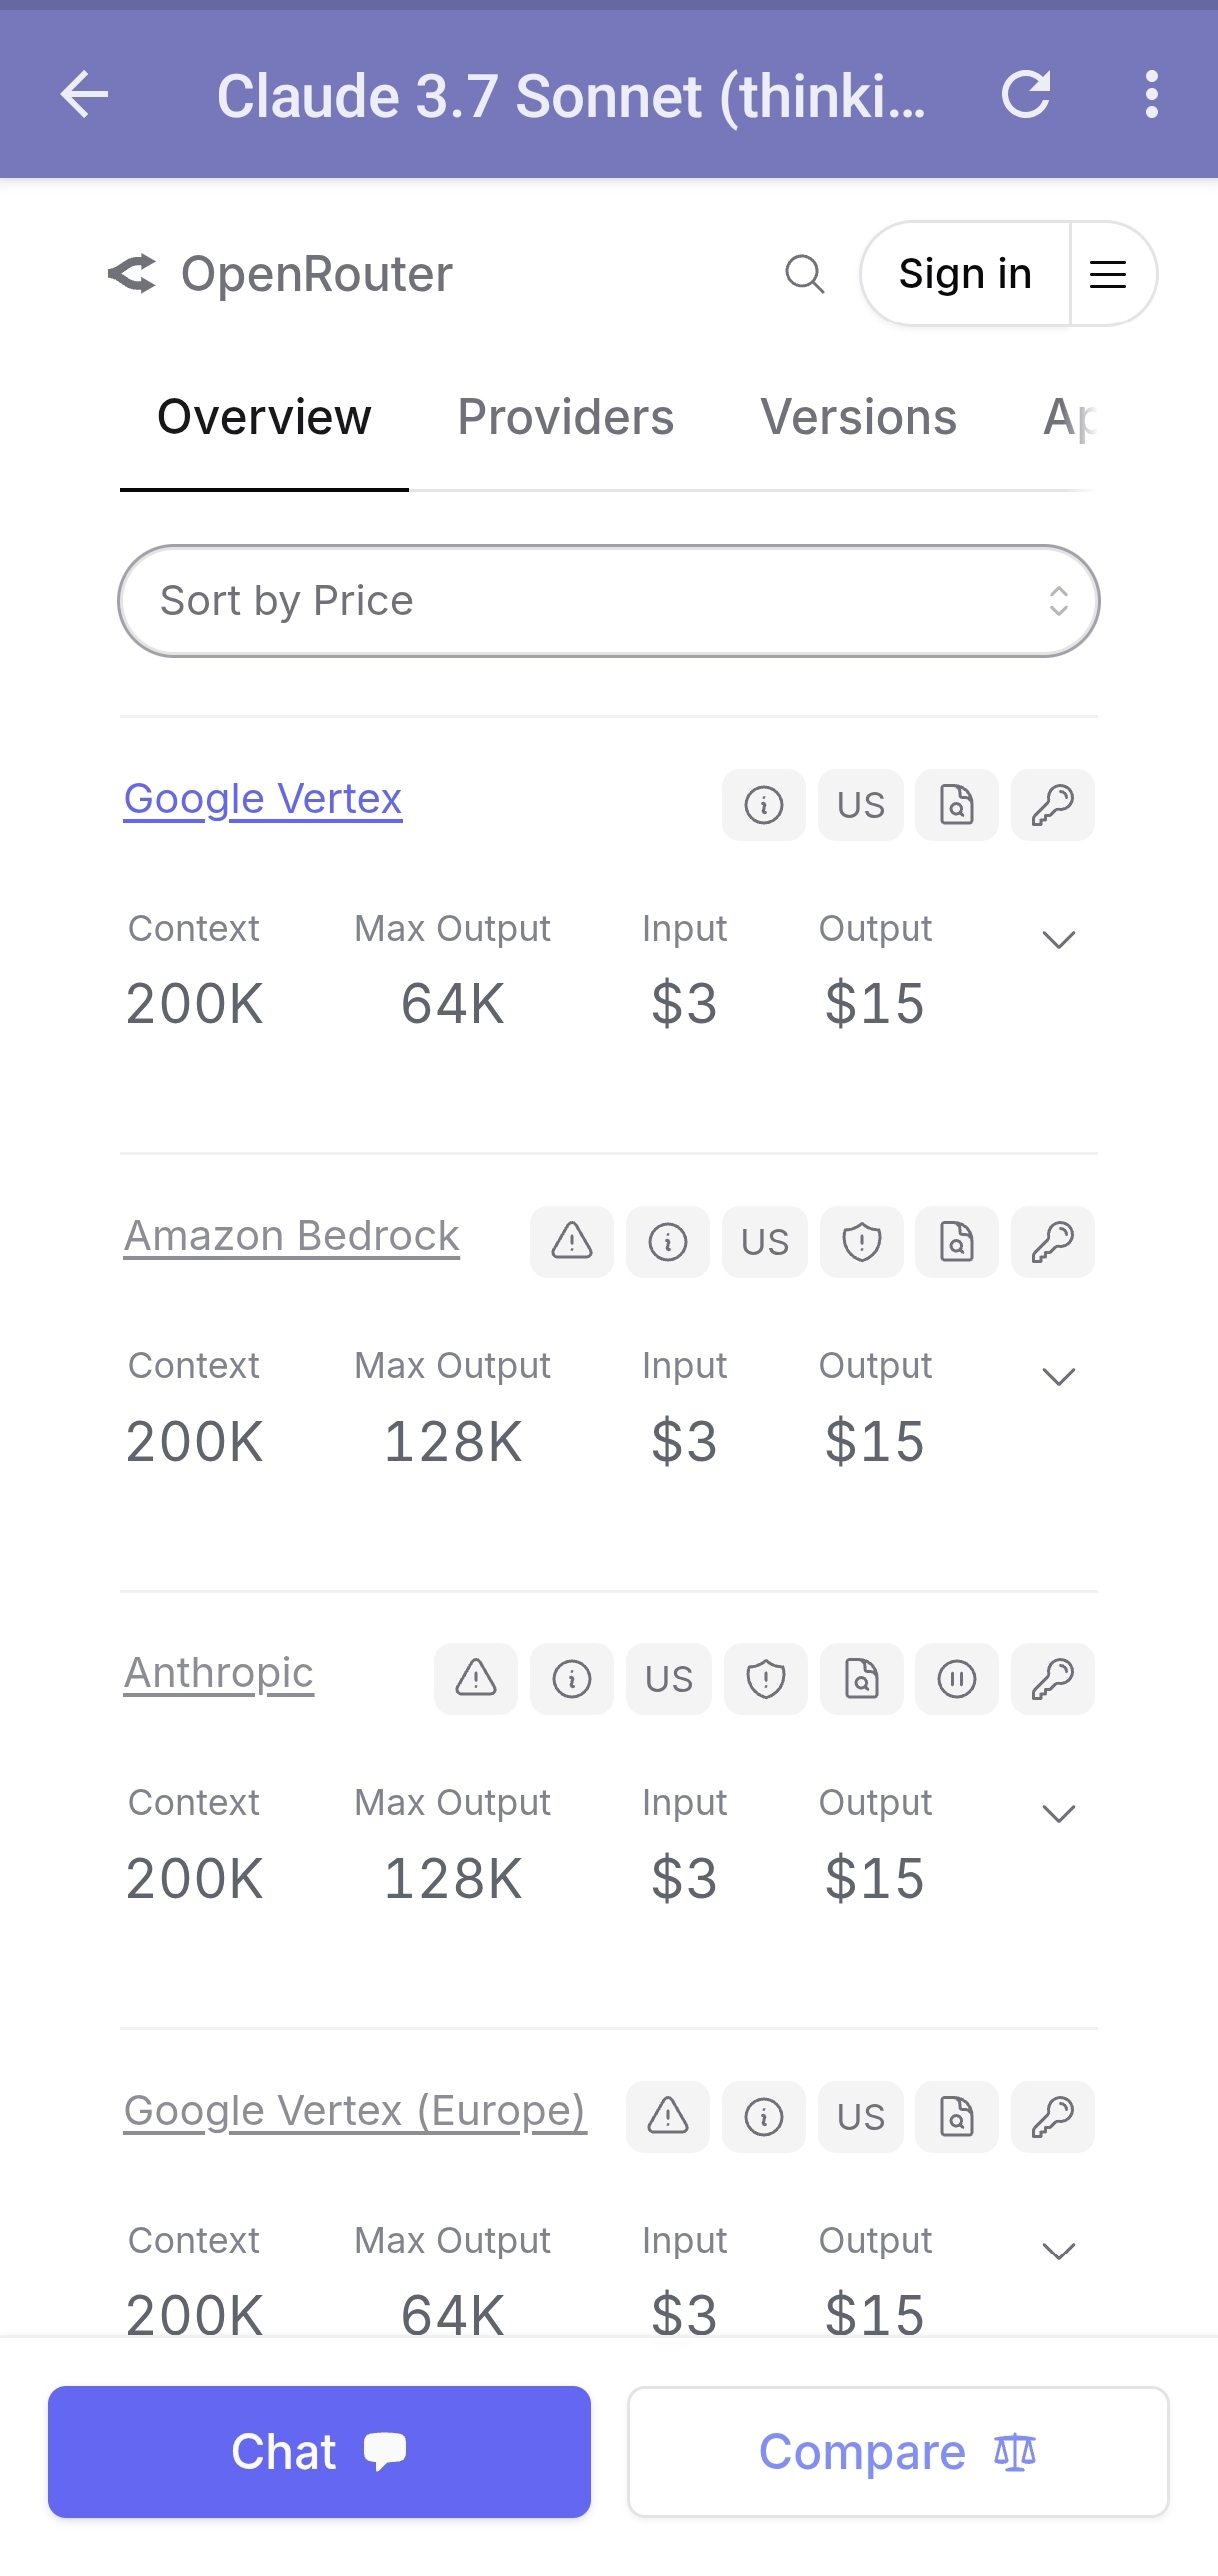Expand the Anthropic provider details
Viewport: 1218px width, 2576px height.
1059,1814
